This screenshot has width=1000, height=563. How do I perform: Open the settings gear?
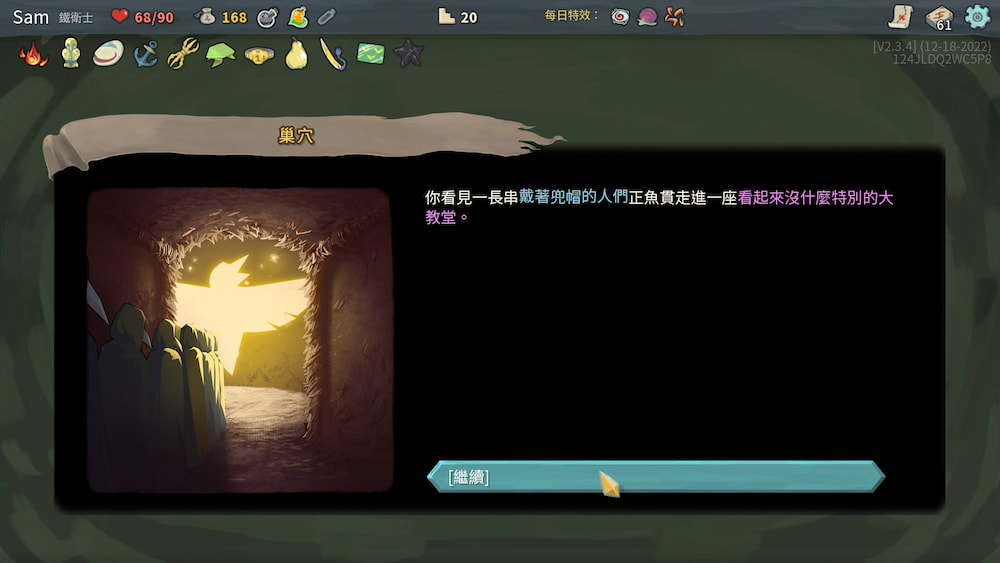pyautogui.click(x=977, y=17)
